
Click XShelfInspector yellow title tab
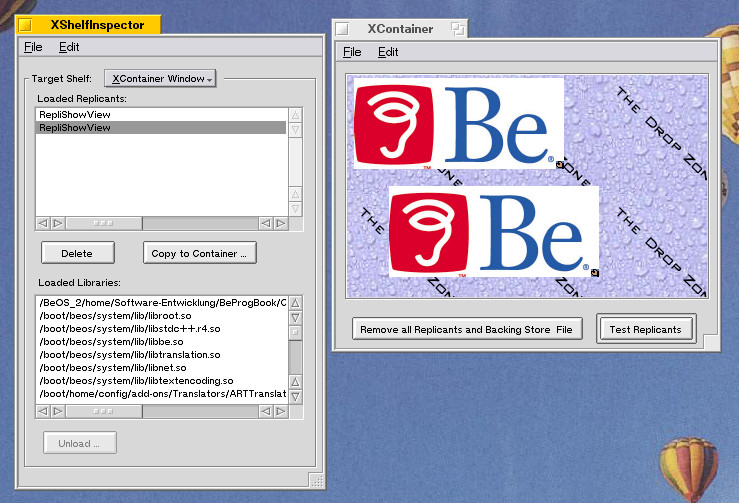coord(88,25)
